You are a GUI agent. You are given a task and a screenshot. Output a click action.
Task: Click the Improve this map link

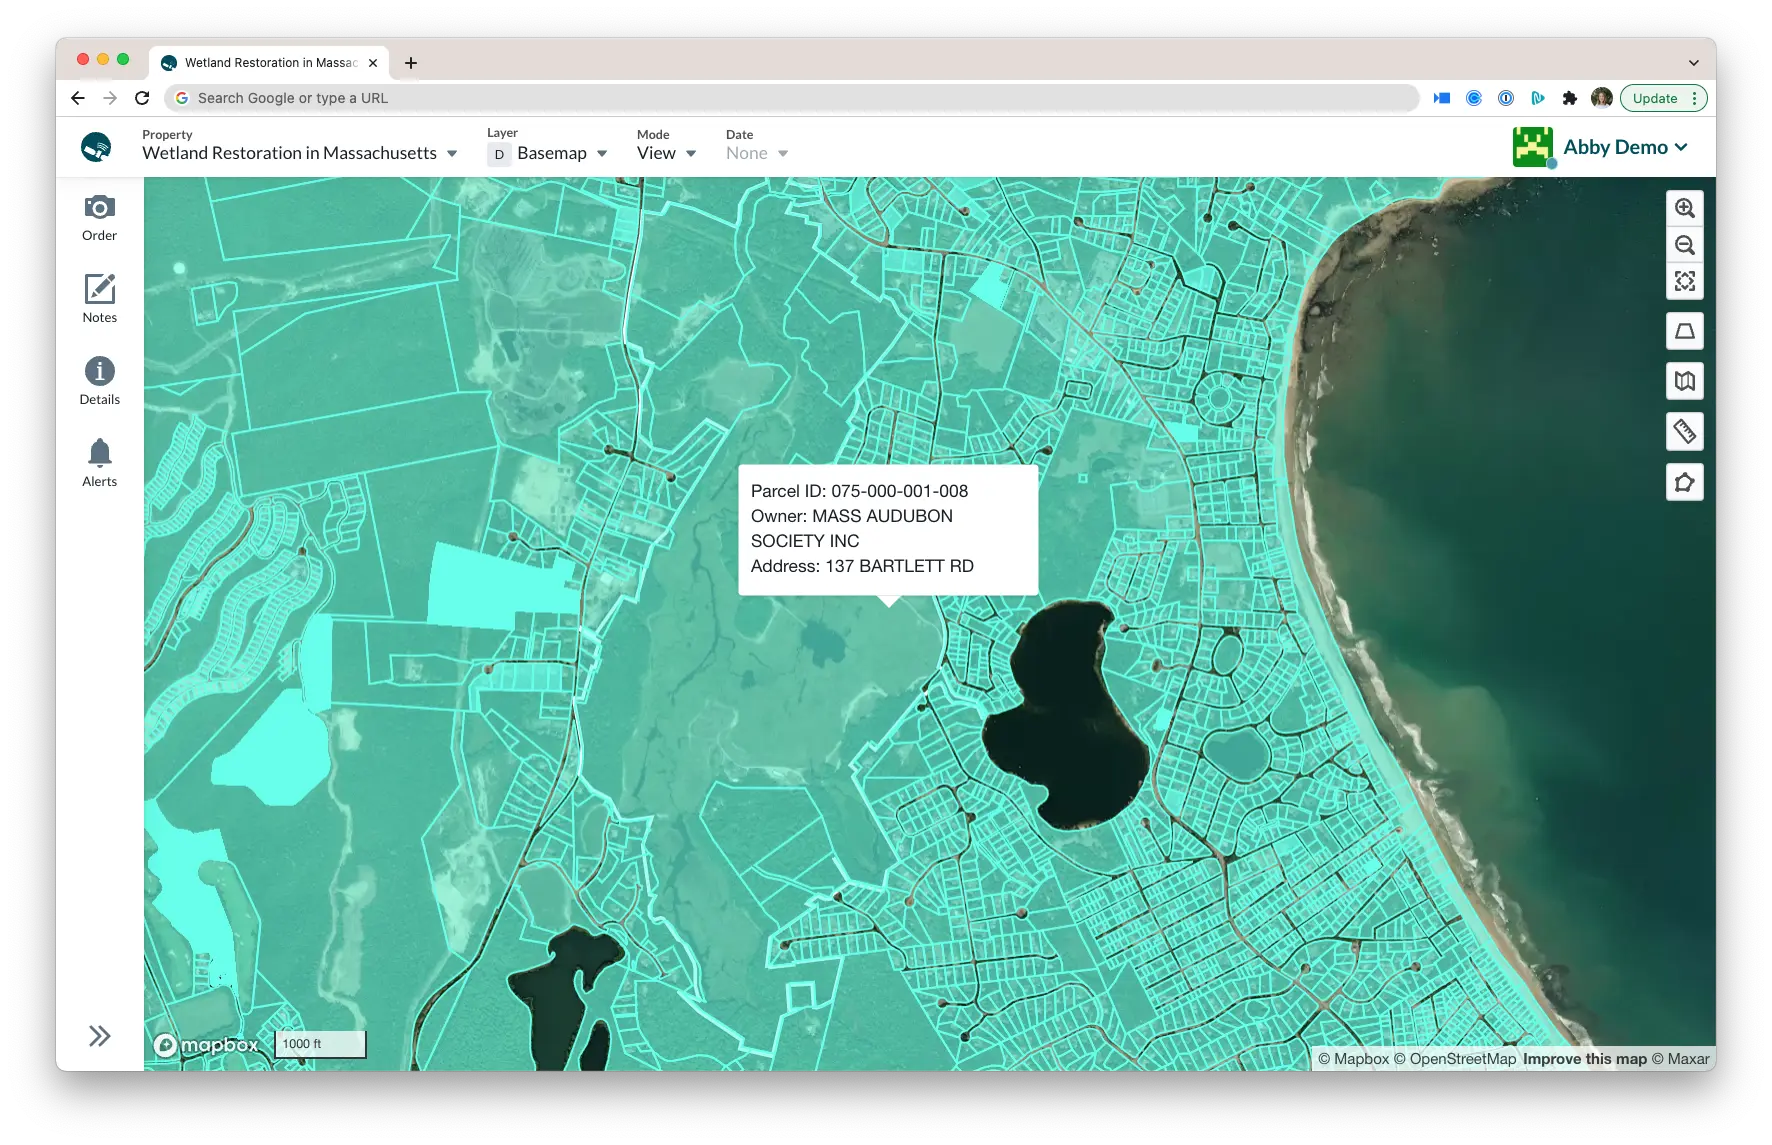click(x=1584, y=1059)
